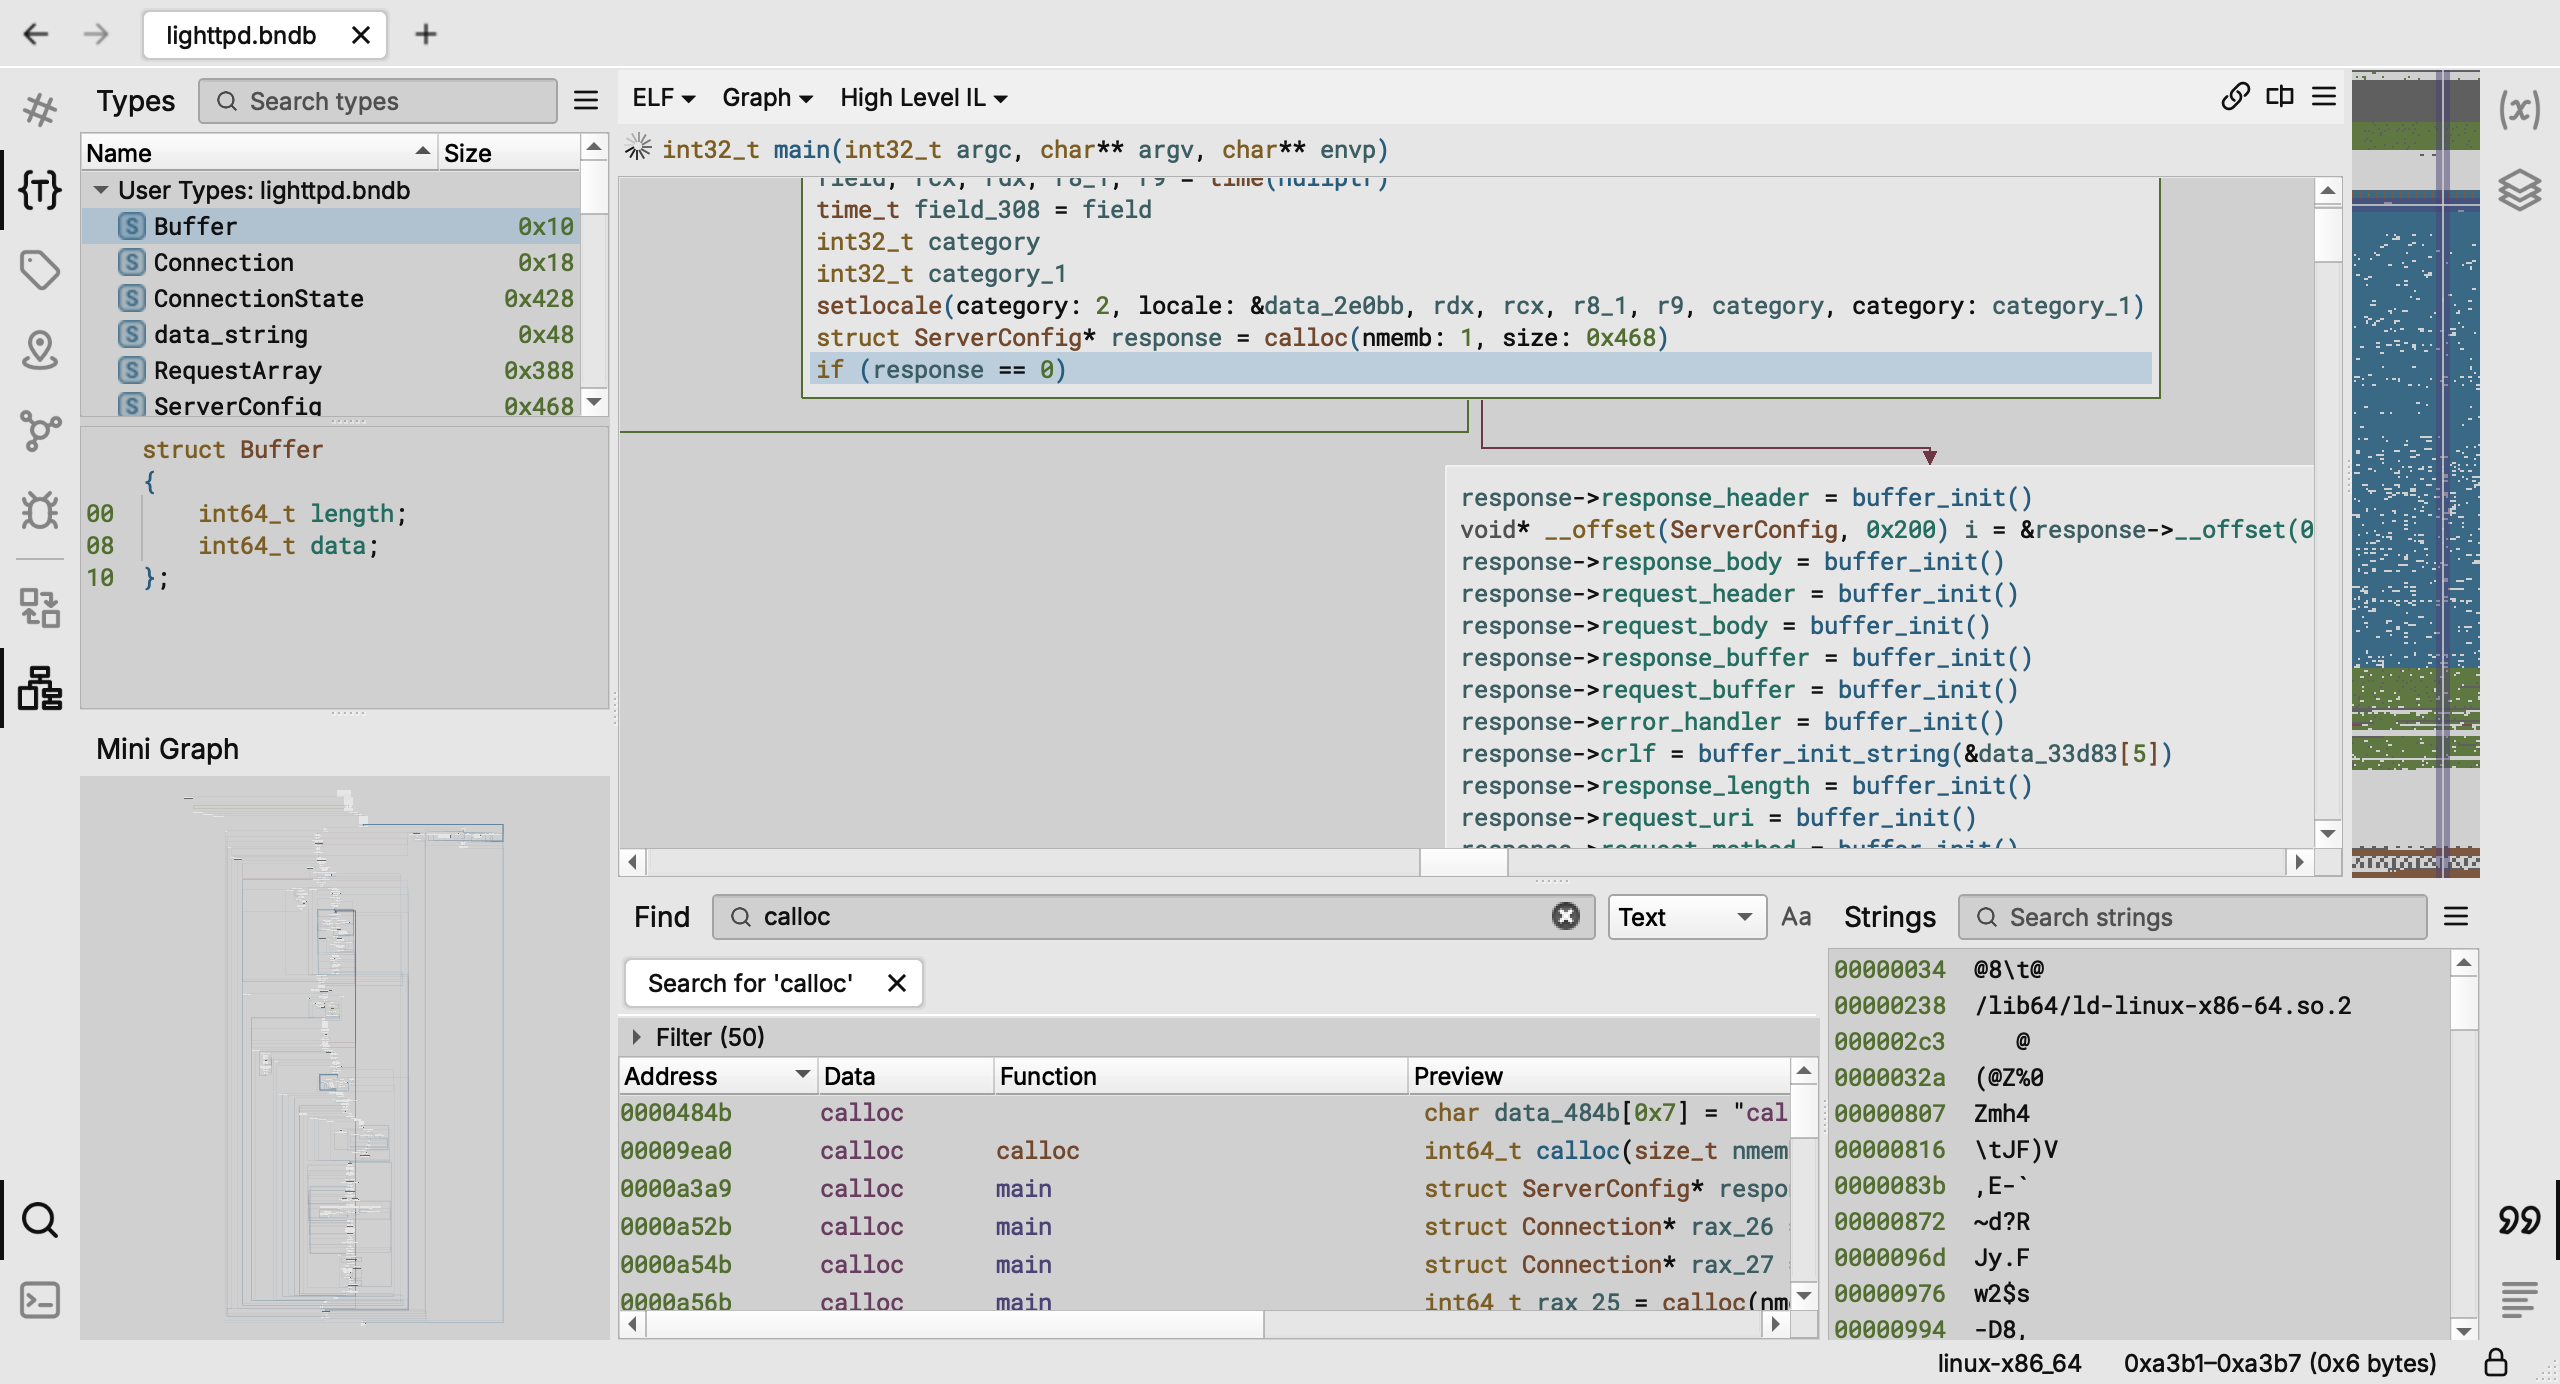Open the ELF view menu
Image resolution: width=2560 pixels, height=1384 pixels.
coord(663,98)
